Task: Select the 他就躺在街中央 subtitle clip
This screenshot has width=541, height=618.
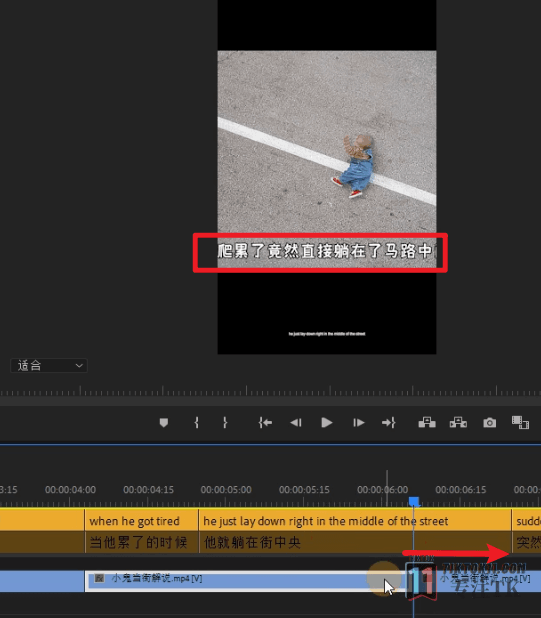Action: [x=355, y=543]
